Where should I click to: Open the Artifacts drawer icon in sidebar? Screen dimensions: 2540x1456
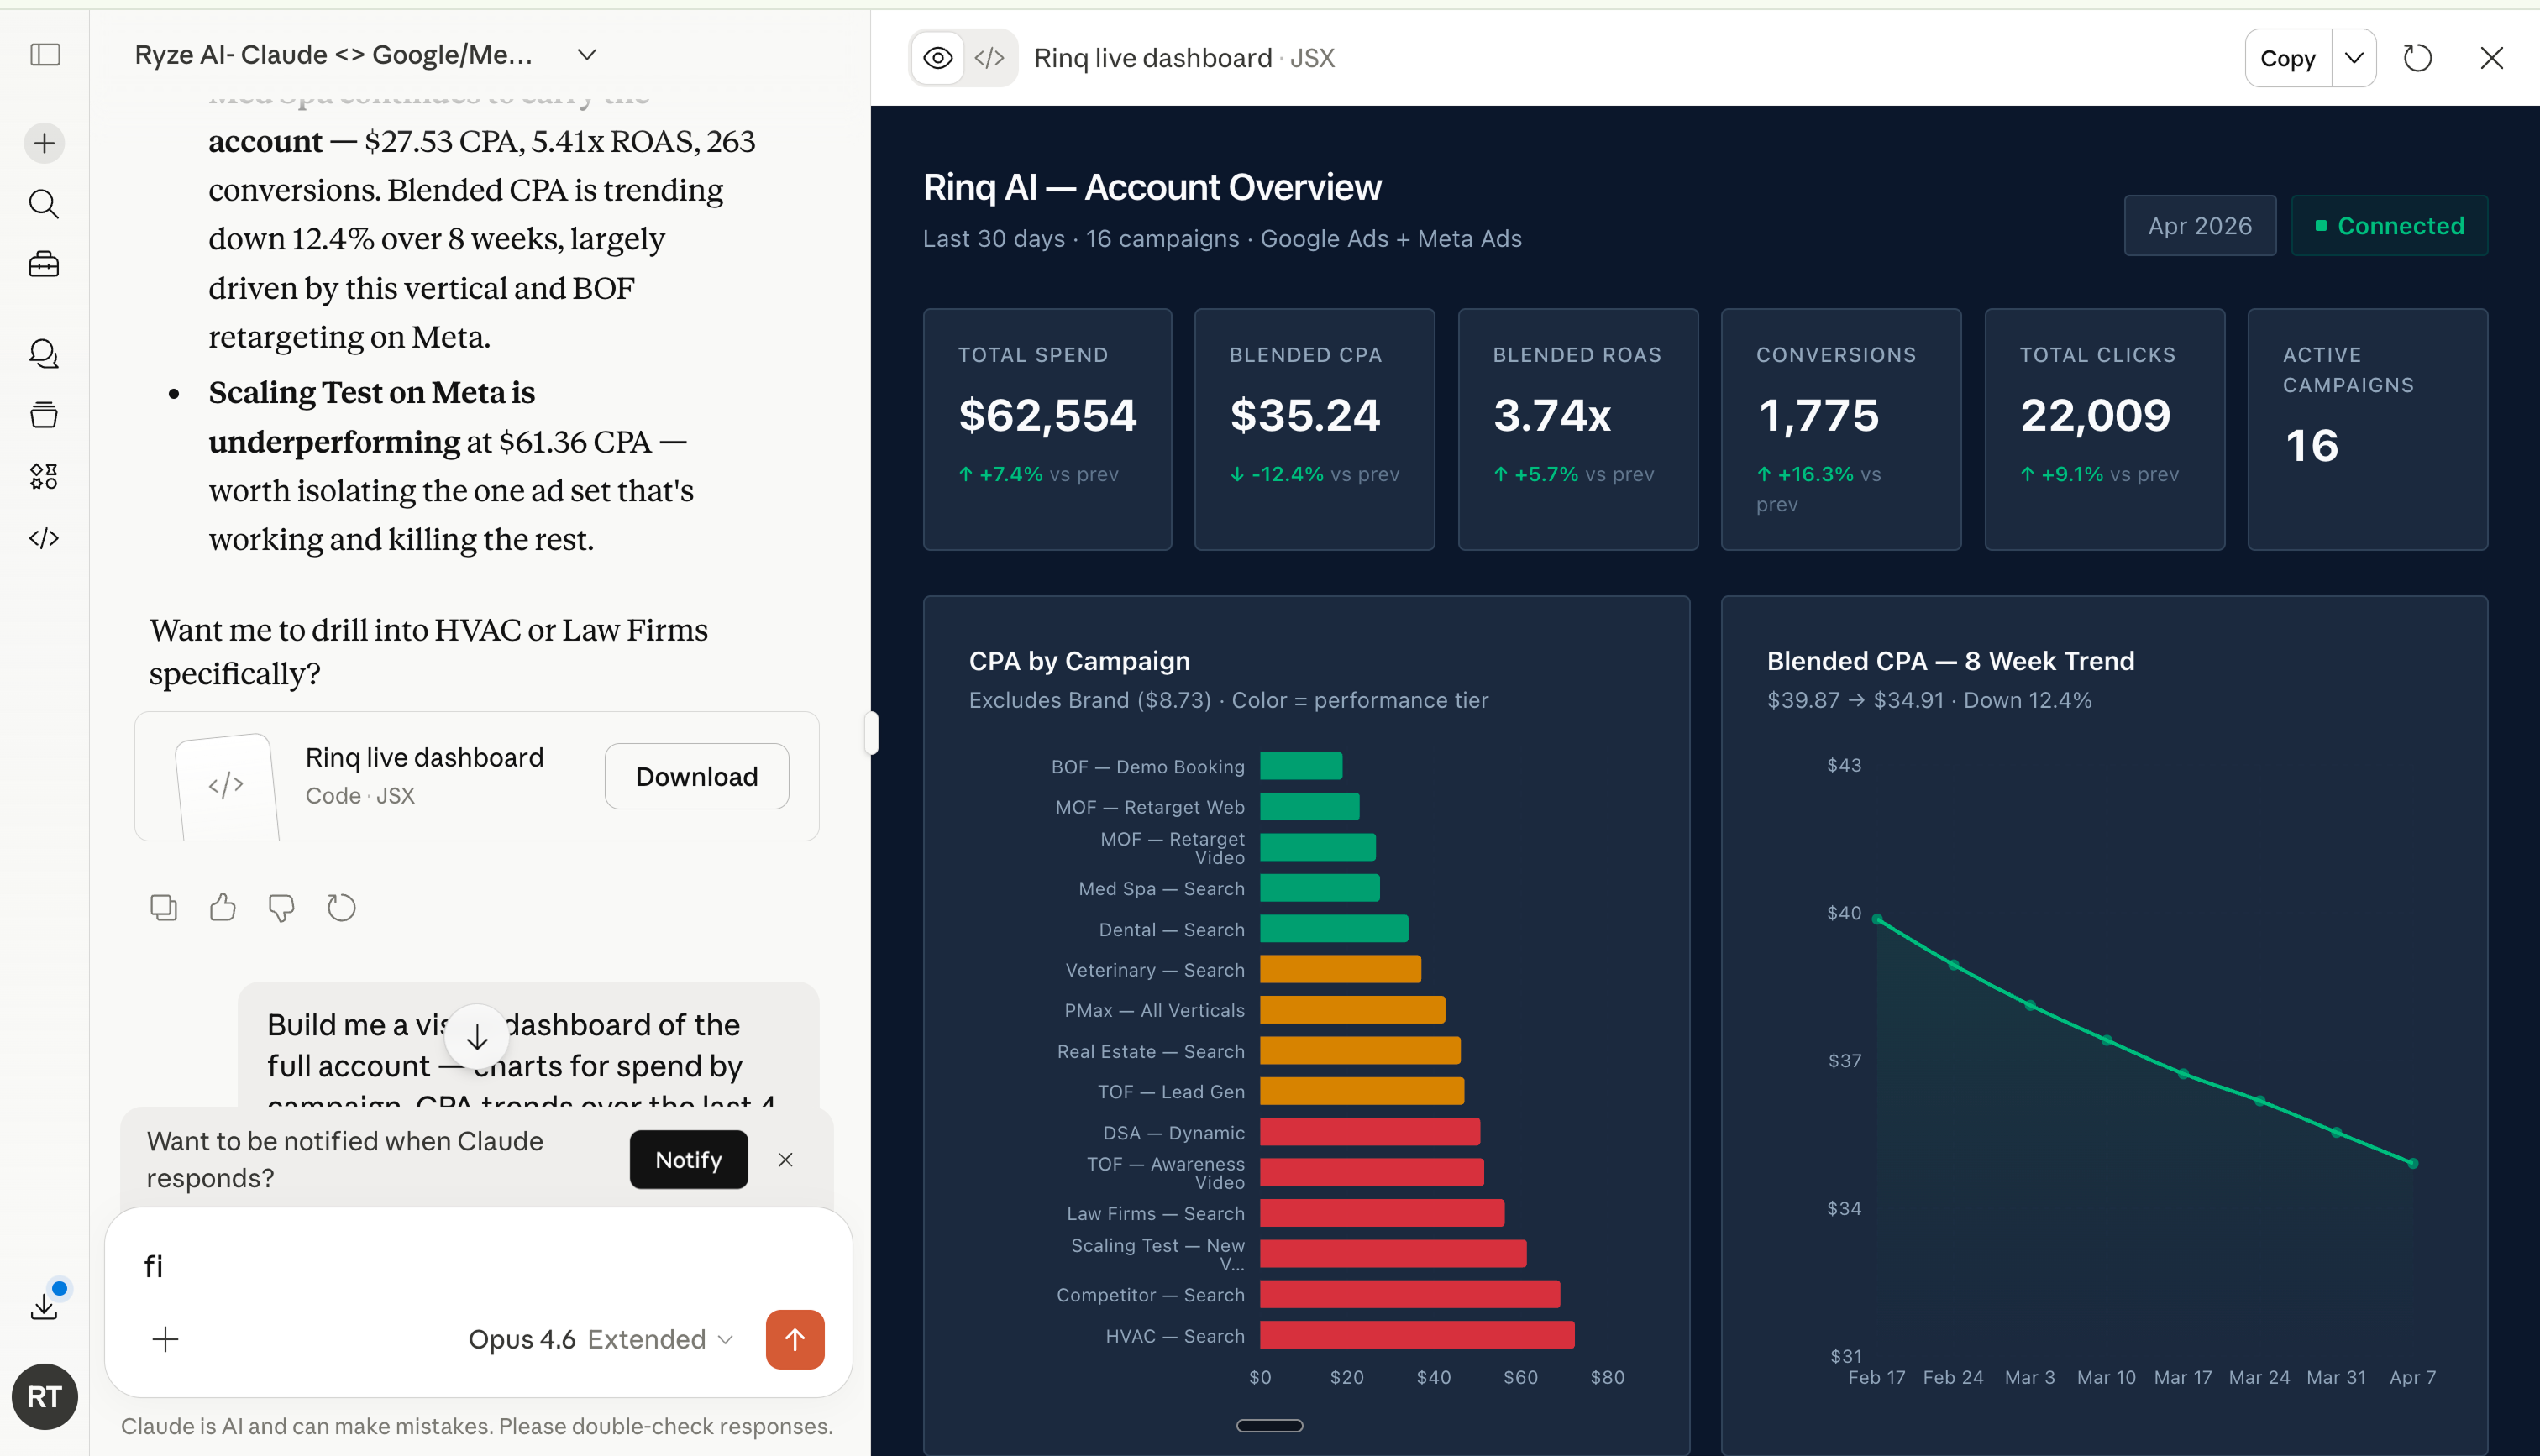(44, 414)
